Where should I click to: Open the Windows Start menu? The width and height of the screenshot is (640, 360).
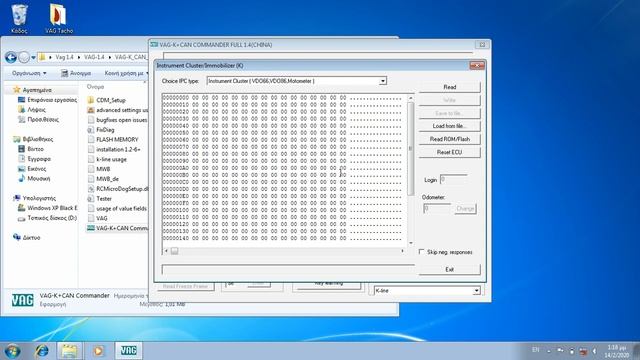point(12,351)
